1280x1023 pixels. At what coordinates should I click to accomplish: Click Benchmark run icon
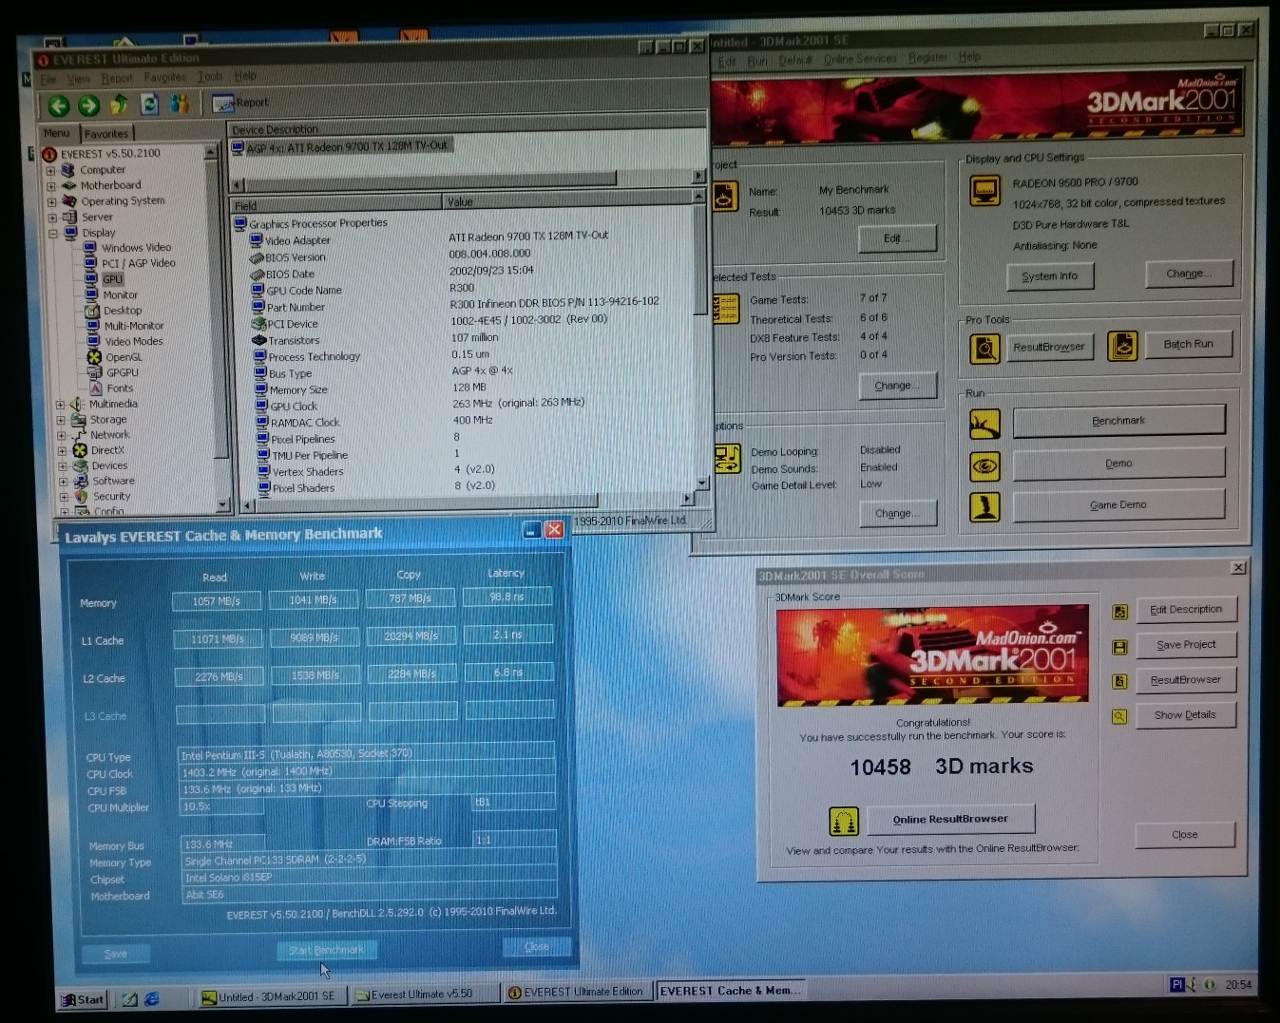coord(985,424)
